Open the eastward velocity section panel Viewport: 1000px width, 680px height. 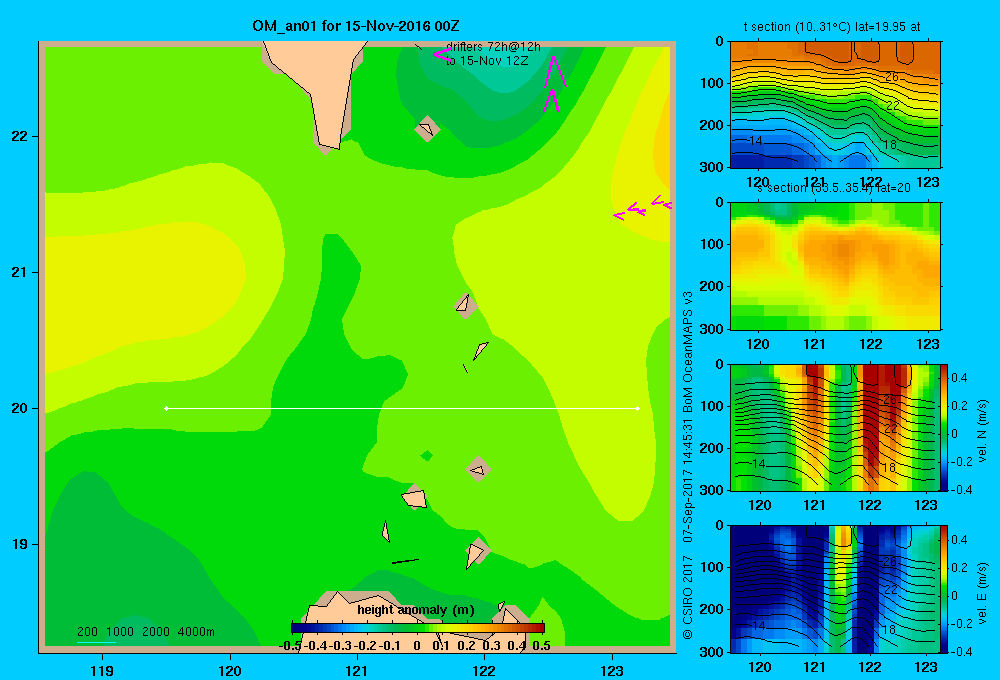point(834,589)
